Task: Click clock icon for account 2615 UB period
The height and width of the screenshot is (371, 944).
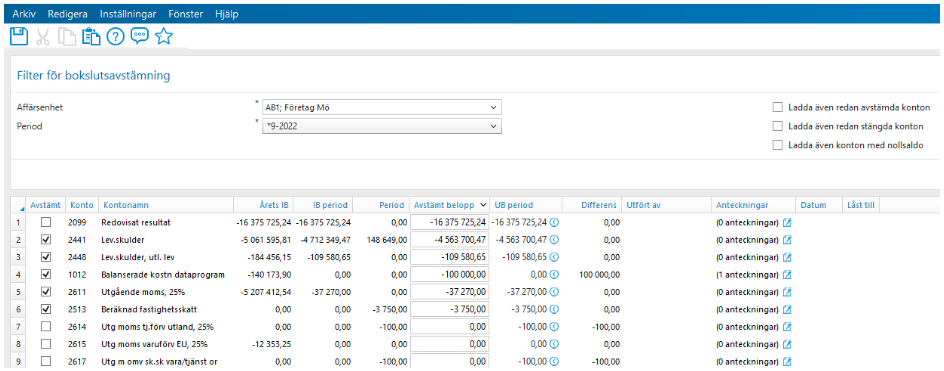Action: tap(554, 344)
